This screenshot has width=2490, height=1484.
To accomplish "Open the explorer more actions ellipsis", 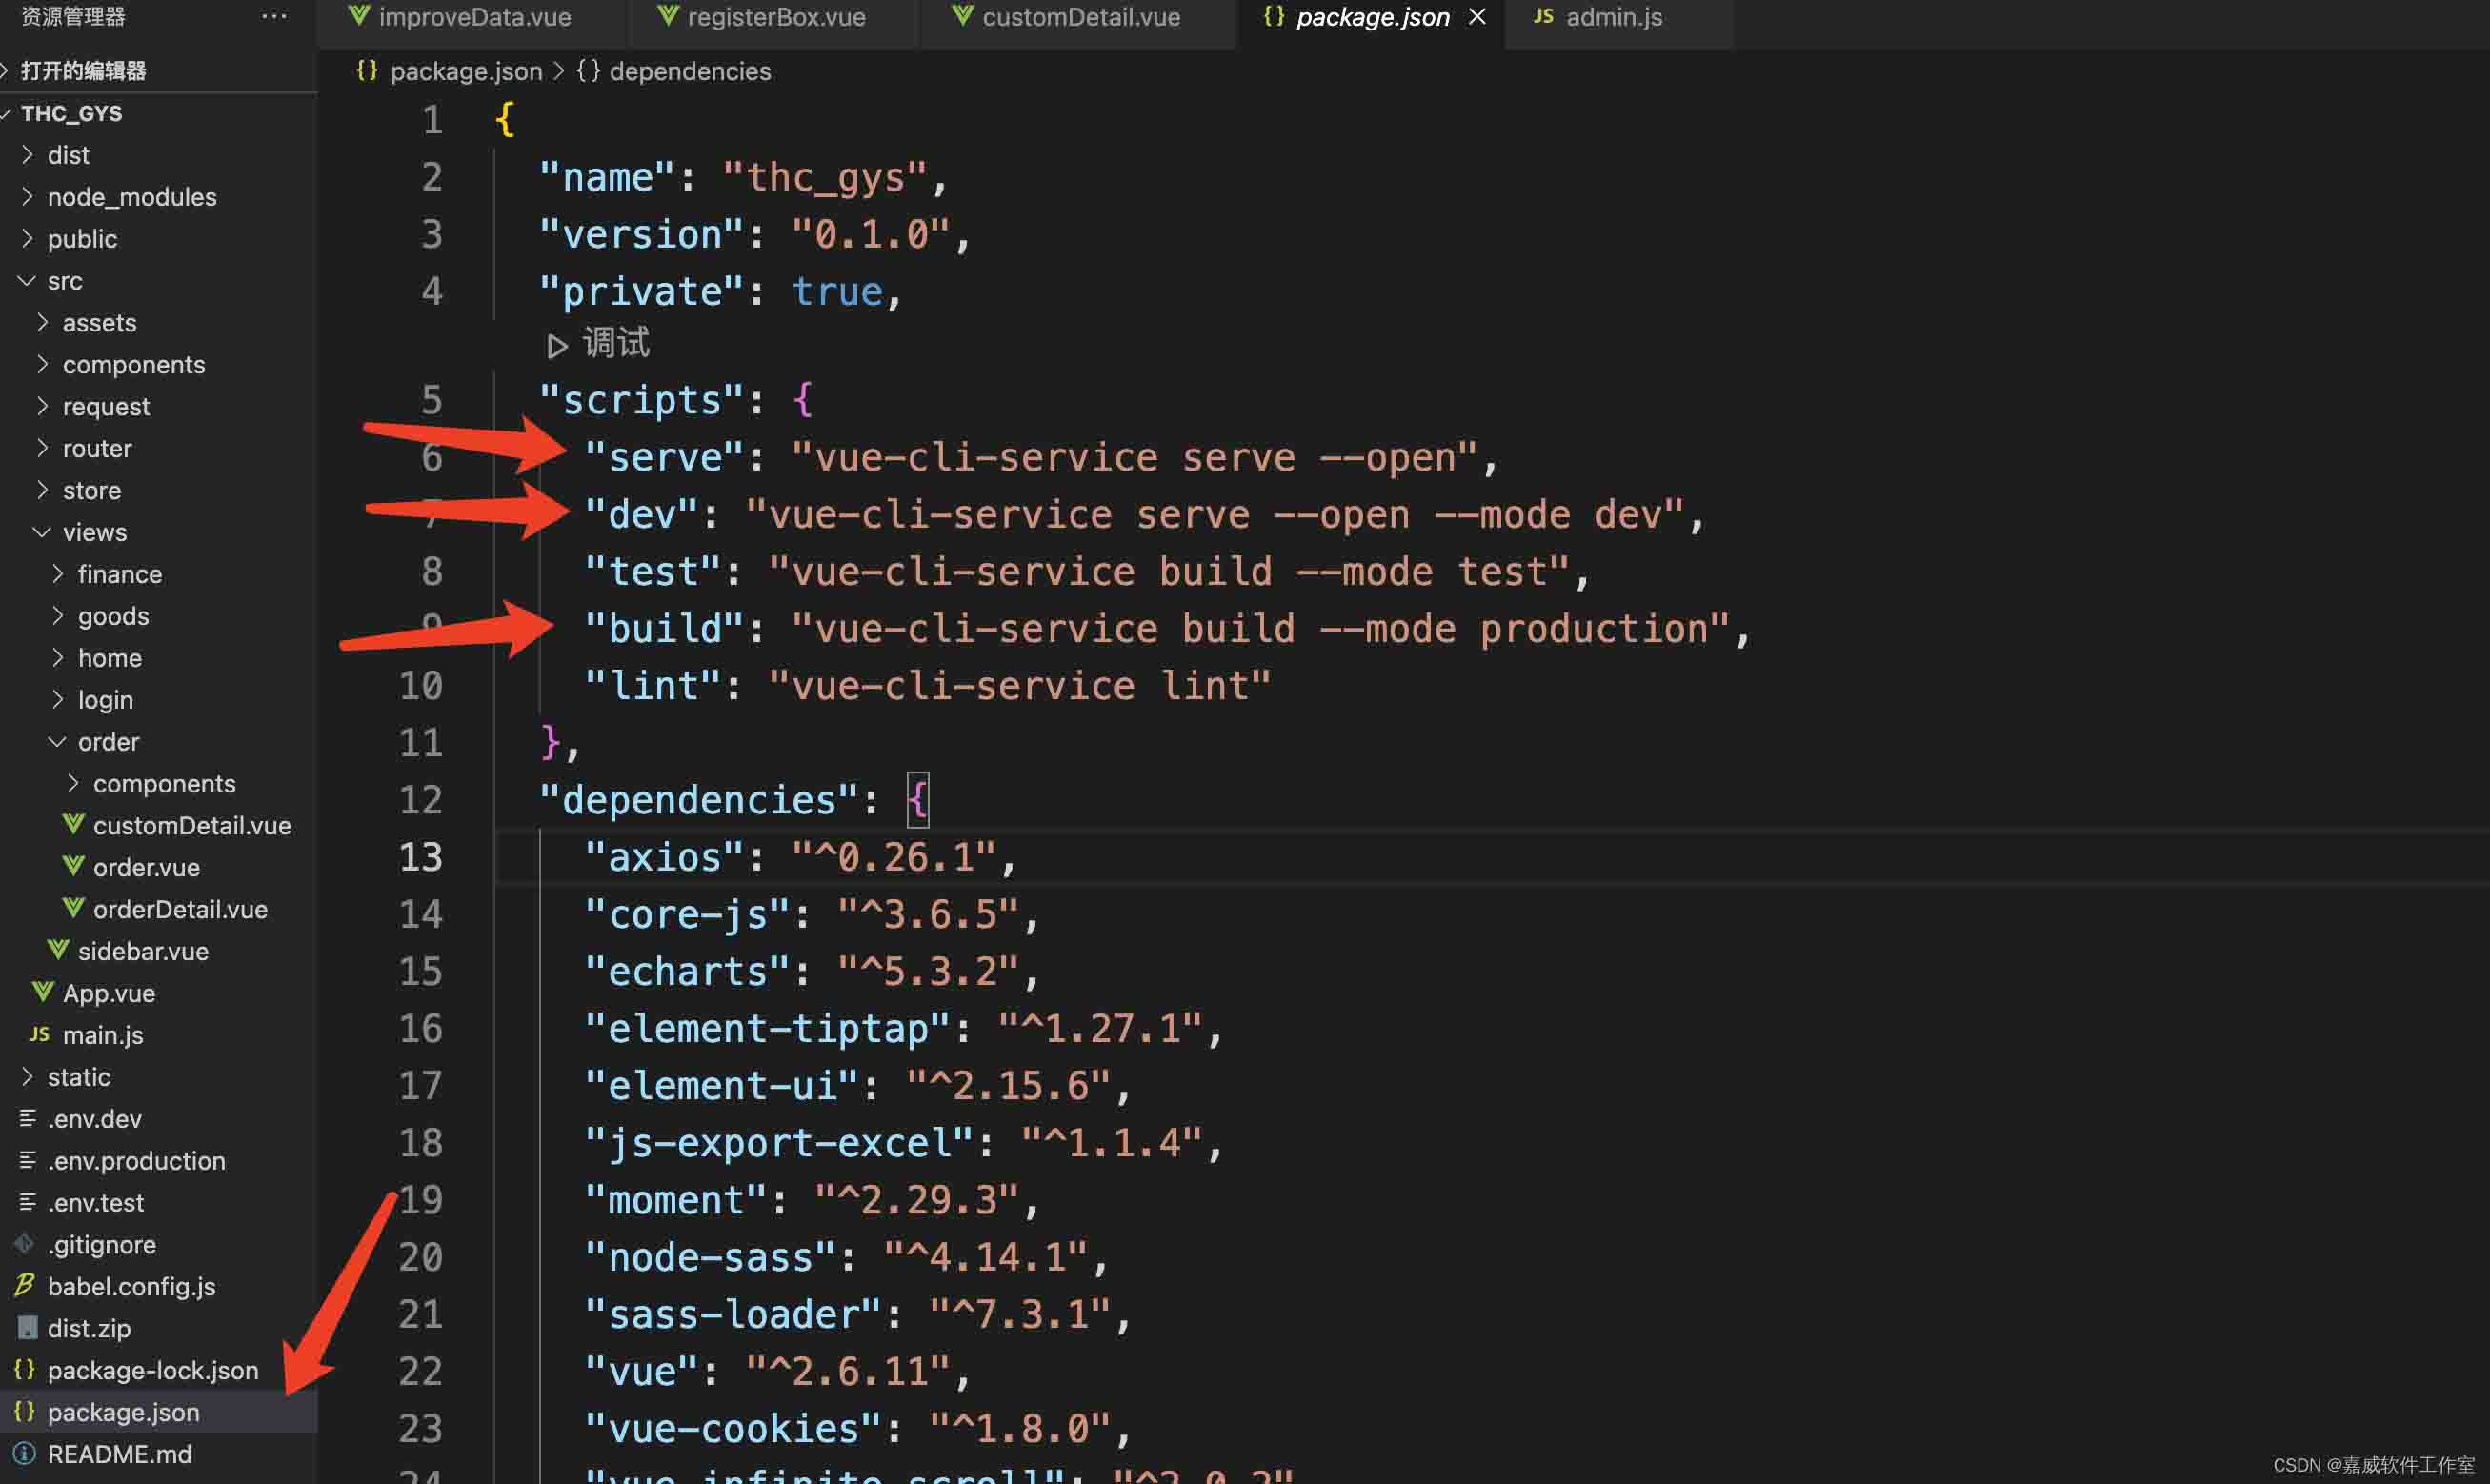I will point(273,16).
